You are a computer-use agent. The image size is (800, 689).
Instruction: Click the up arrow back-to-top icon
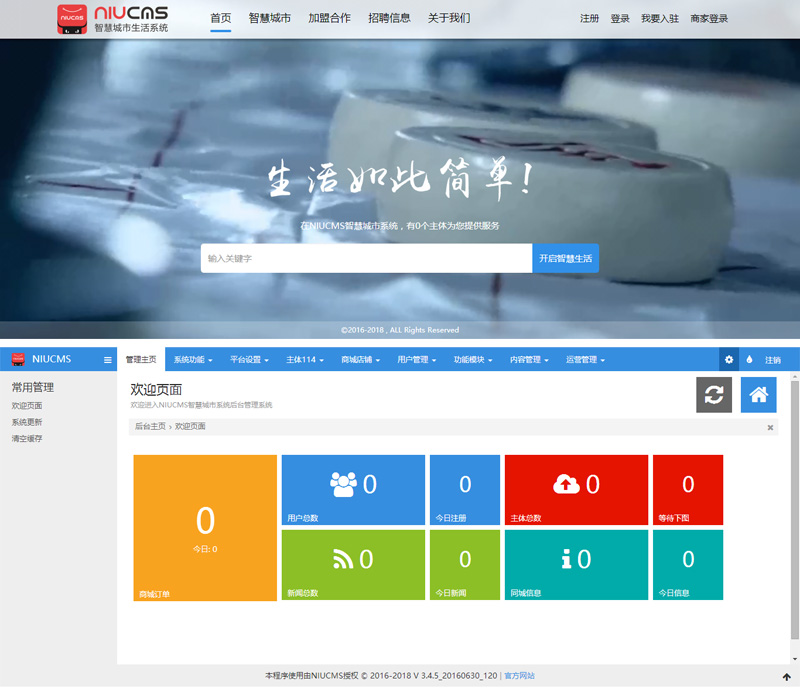[786, 677]
